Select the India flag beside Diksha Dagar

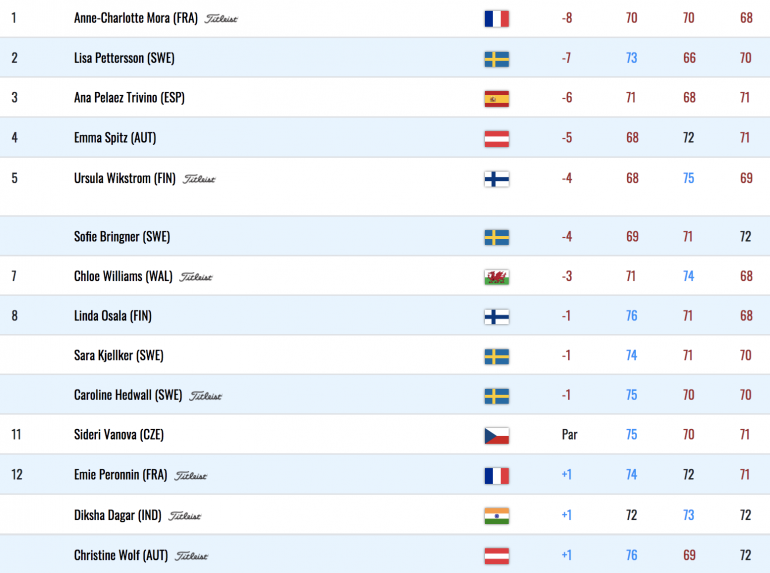click(496, 516)
